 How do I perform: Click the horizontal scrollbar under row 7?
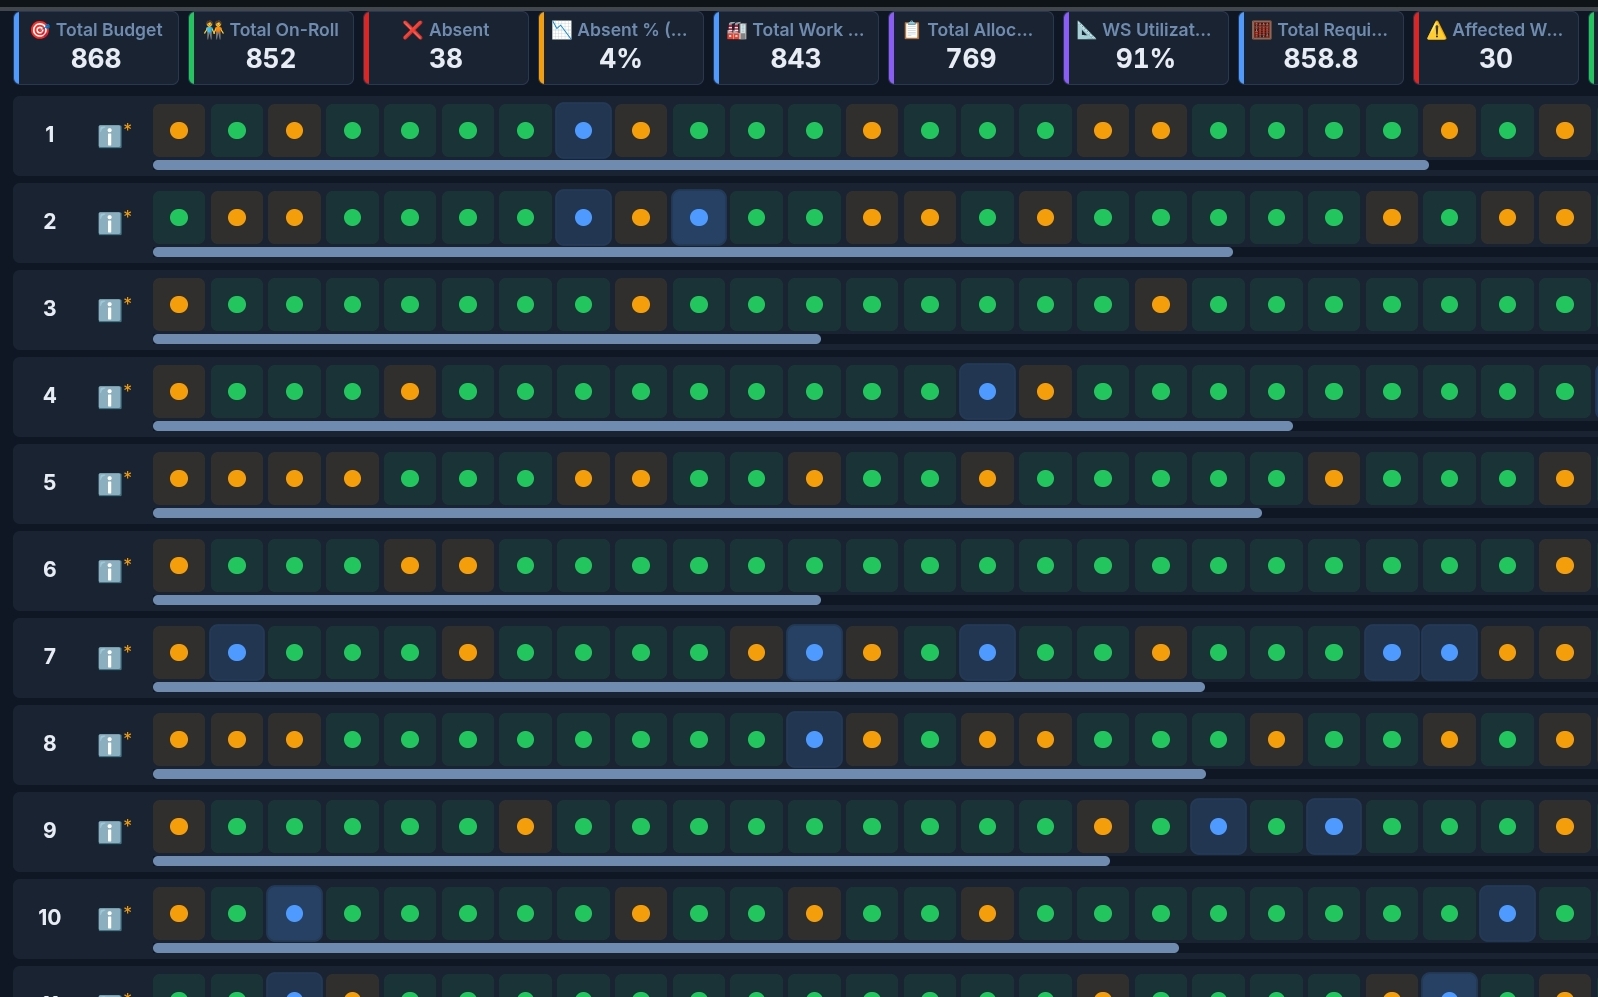pyautogui.click(x=679, y=687)
